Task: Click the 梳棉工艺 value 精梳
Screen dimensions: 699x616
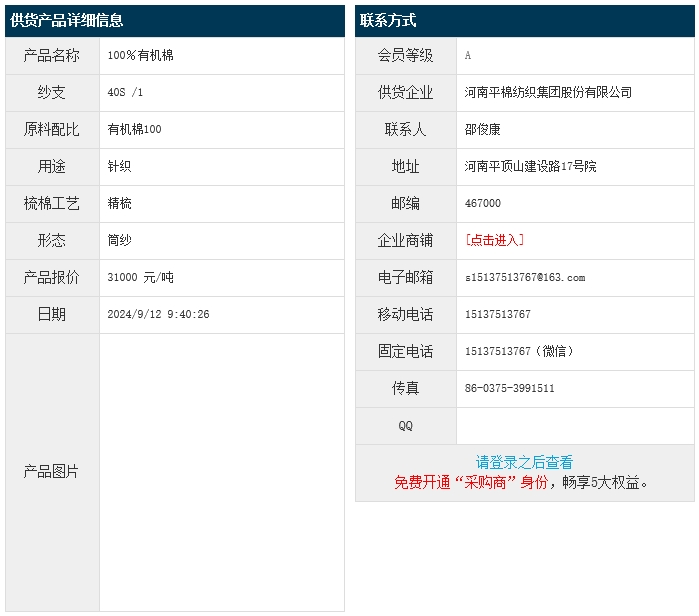Action: pos(120,203)
